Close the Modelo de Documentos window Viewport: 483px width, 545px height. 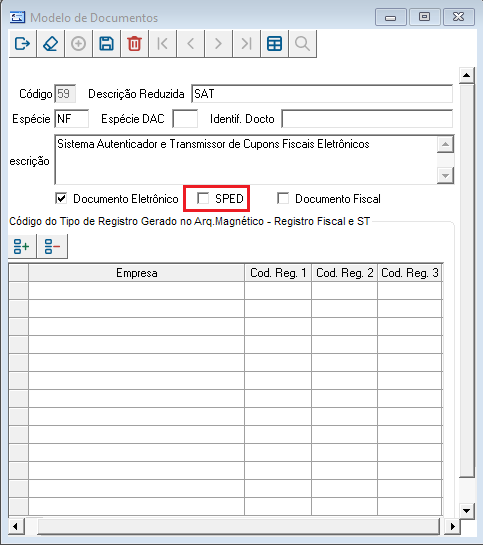(459, 17)
